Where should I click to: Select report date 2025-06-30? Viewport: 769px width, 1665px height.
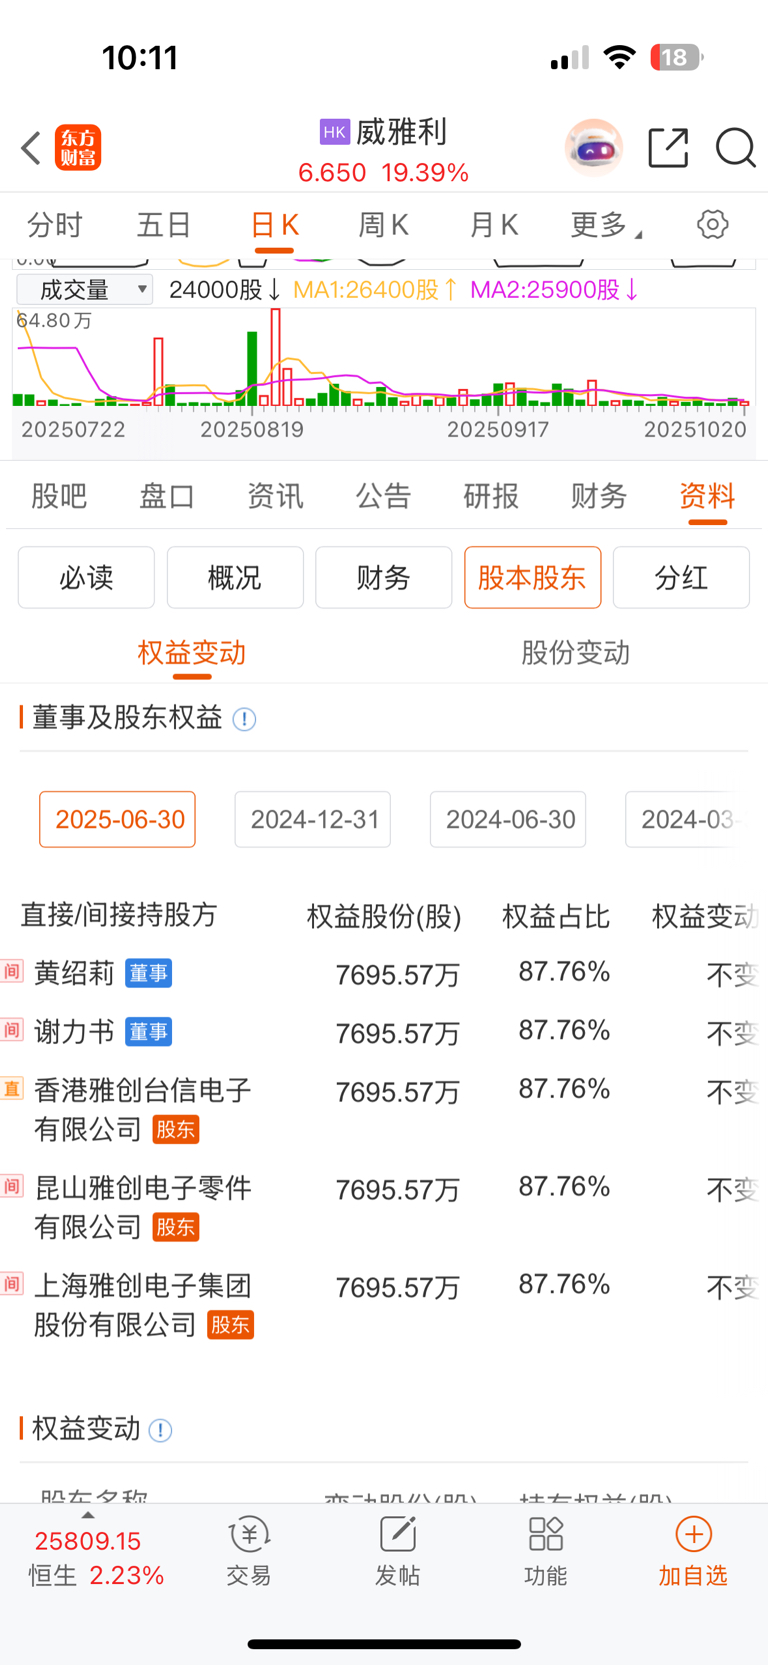(x=118, y=820)
